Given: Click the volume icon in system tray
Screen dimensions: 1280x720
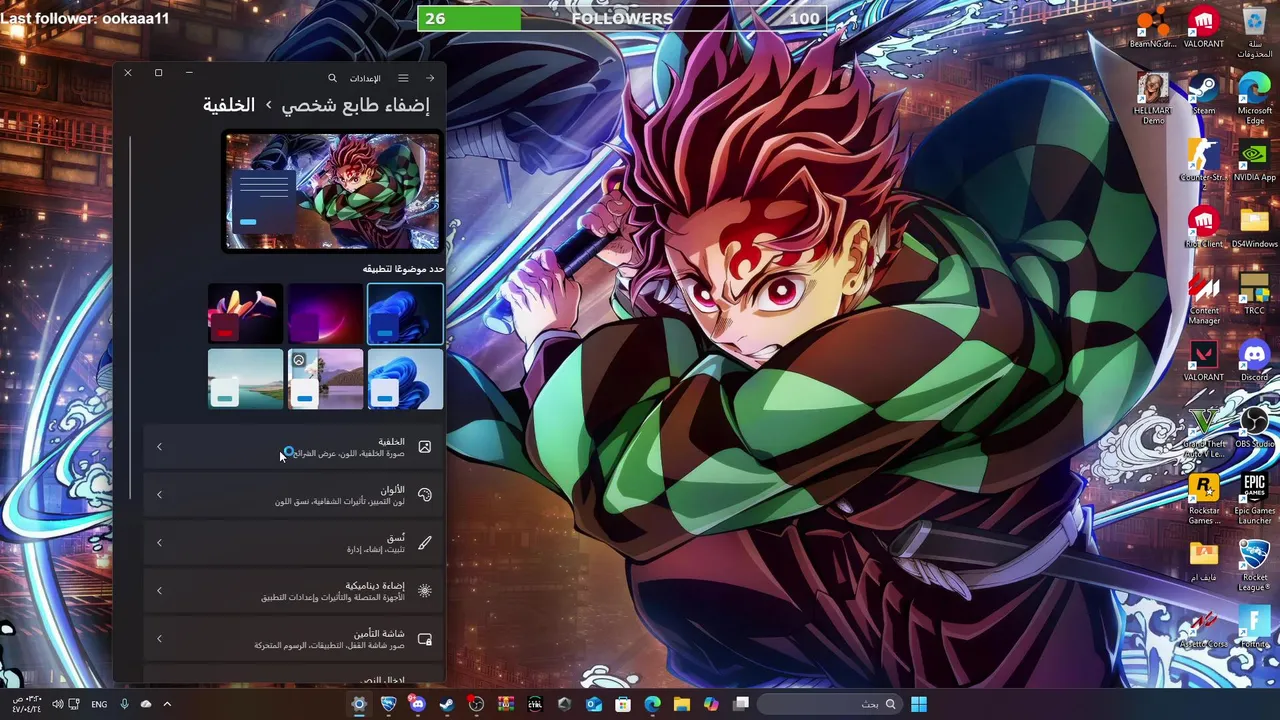Looking at the screenshot, I should [57, 704].
